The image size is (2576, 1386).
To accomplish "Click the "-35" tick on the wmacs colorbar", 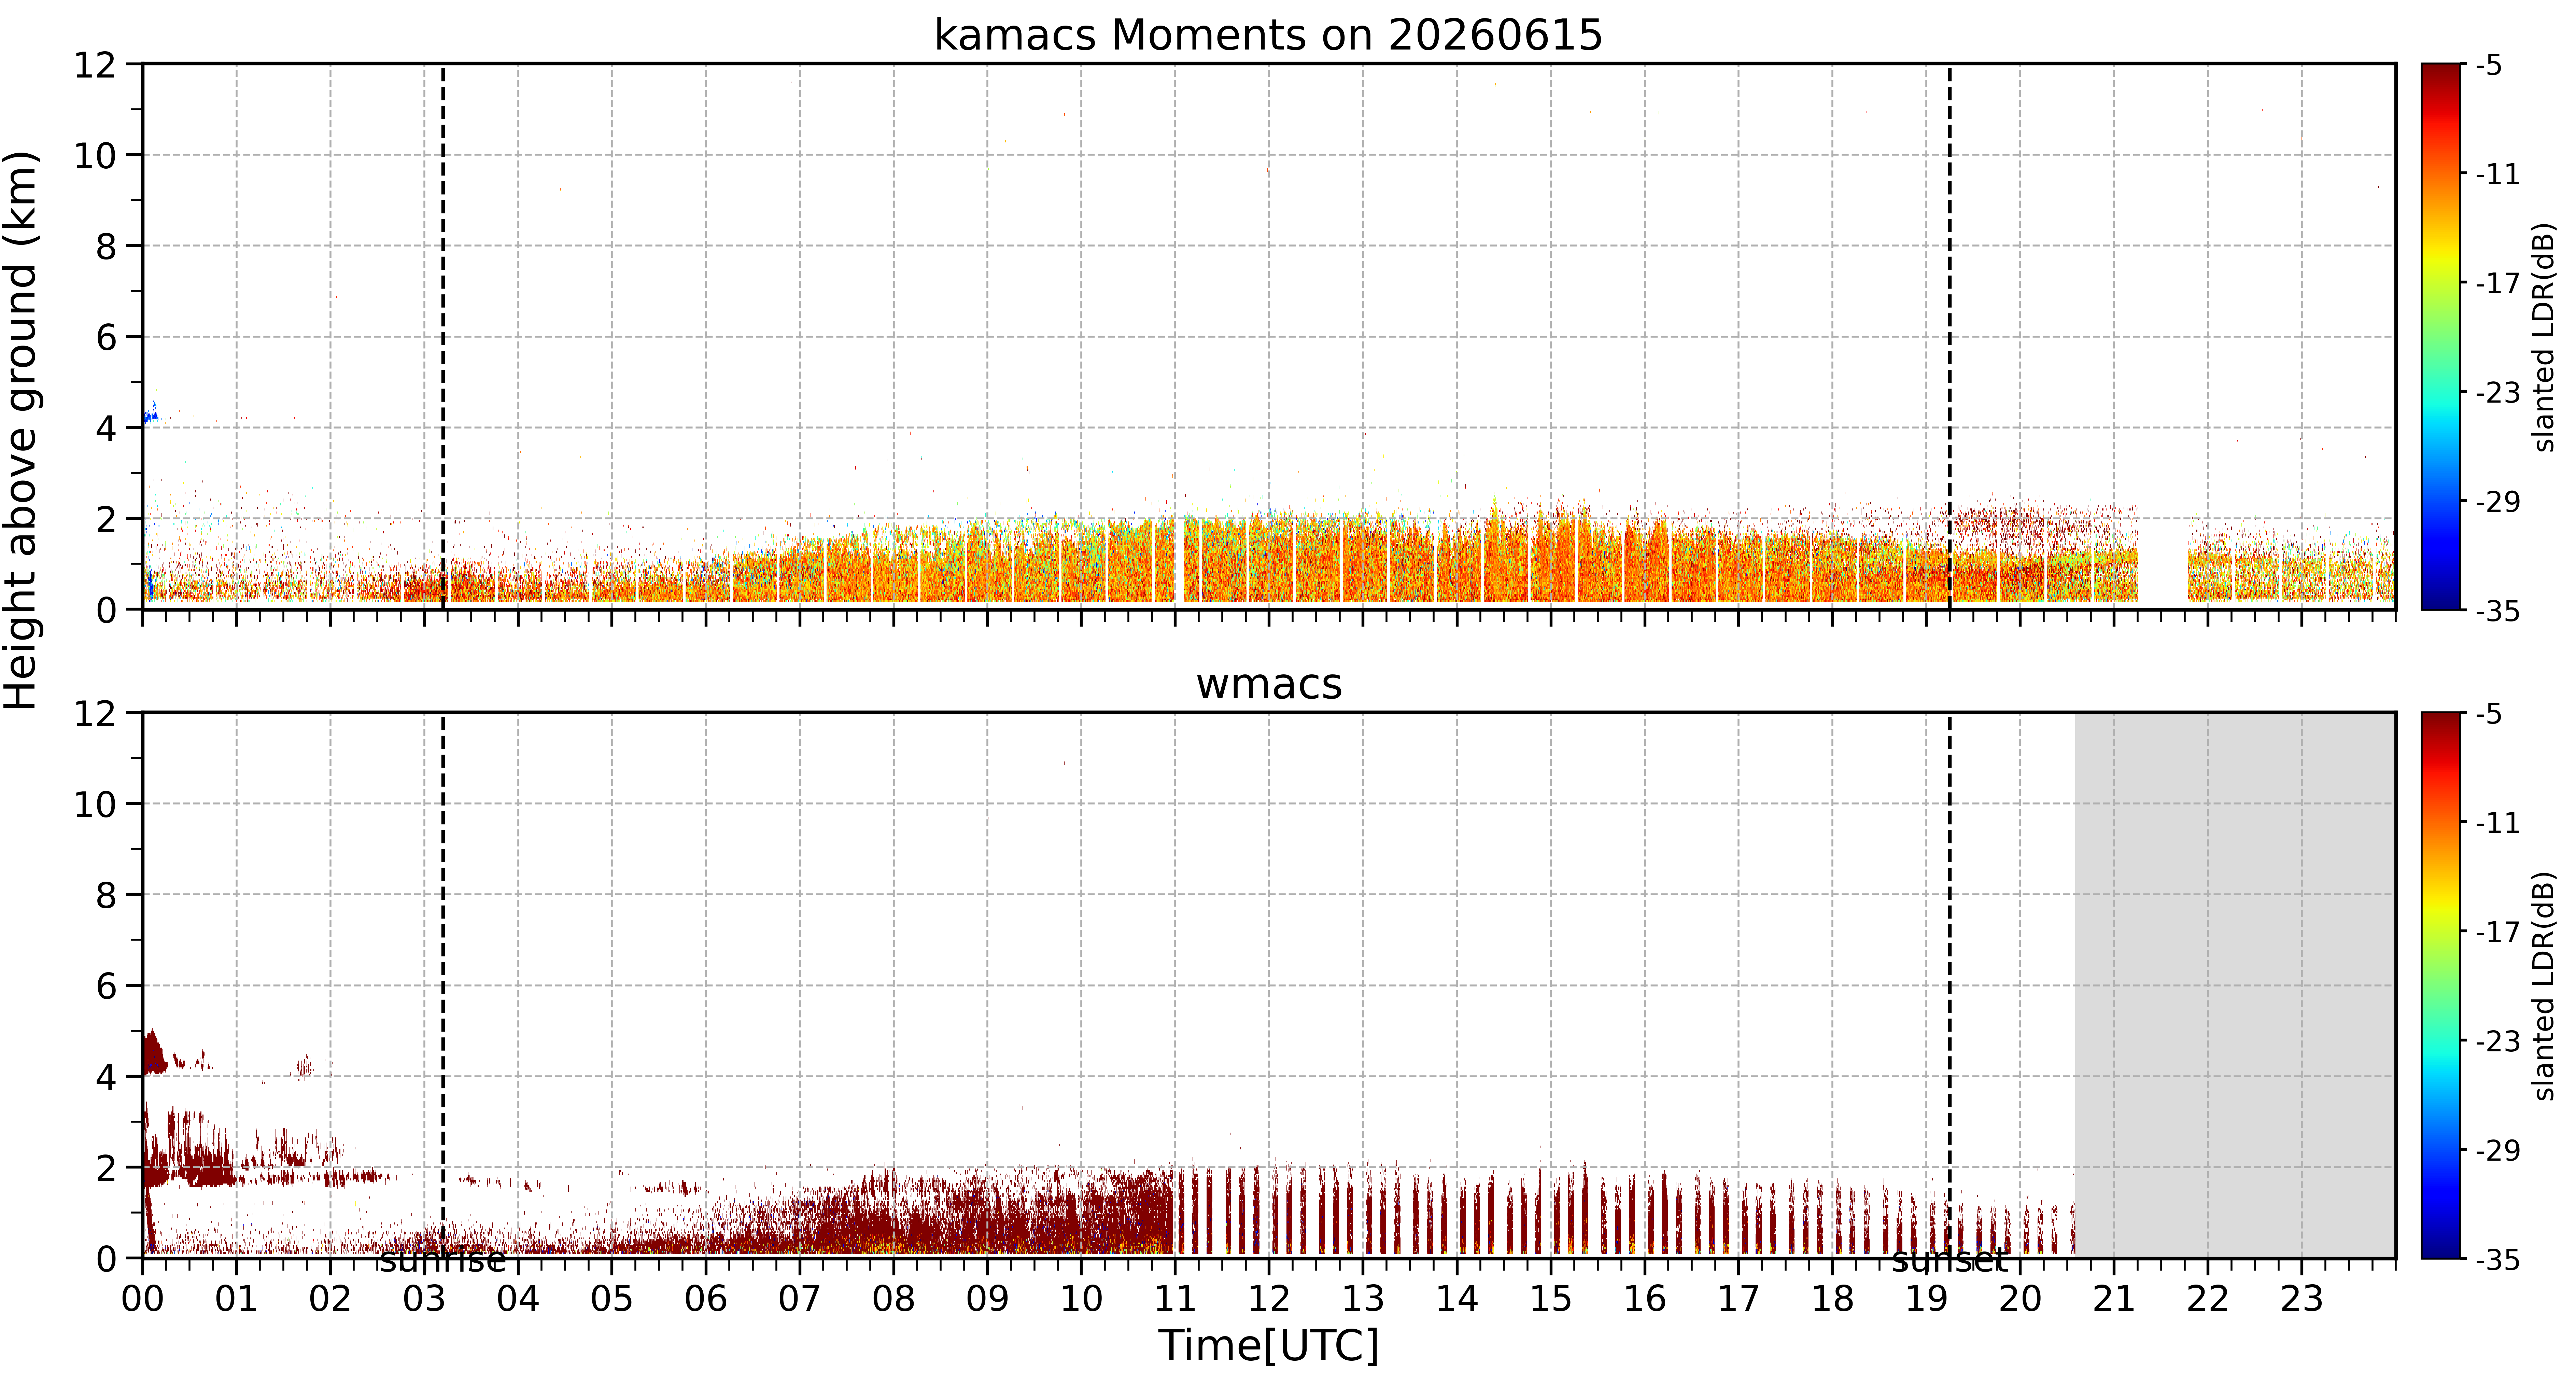I will (2497, 1259).
